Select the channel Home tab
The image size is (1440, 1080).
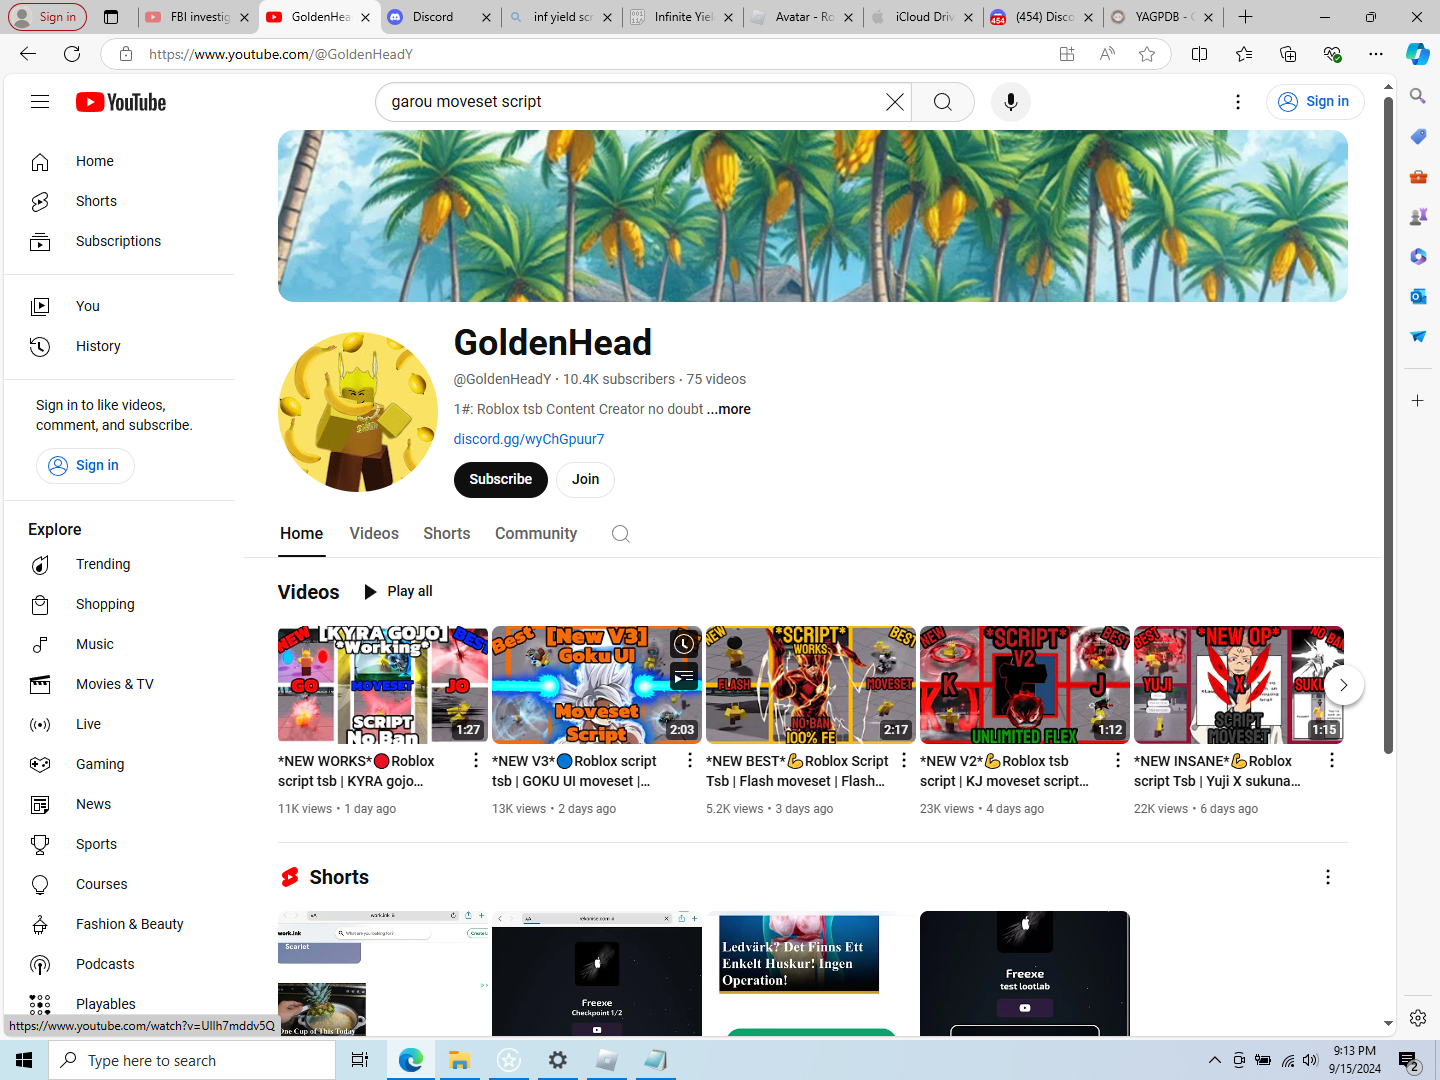302,534
